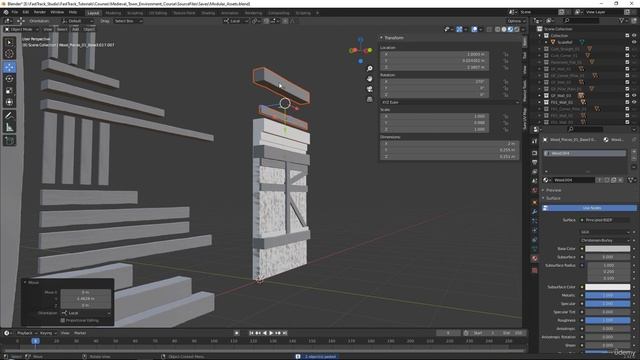Select the combined Transform tool
This screenshot has height=360, width=640.
pyautogui.click(x=9, y=102)
